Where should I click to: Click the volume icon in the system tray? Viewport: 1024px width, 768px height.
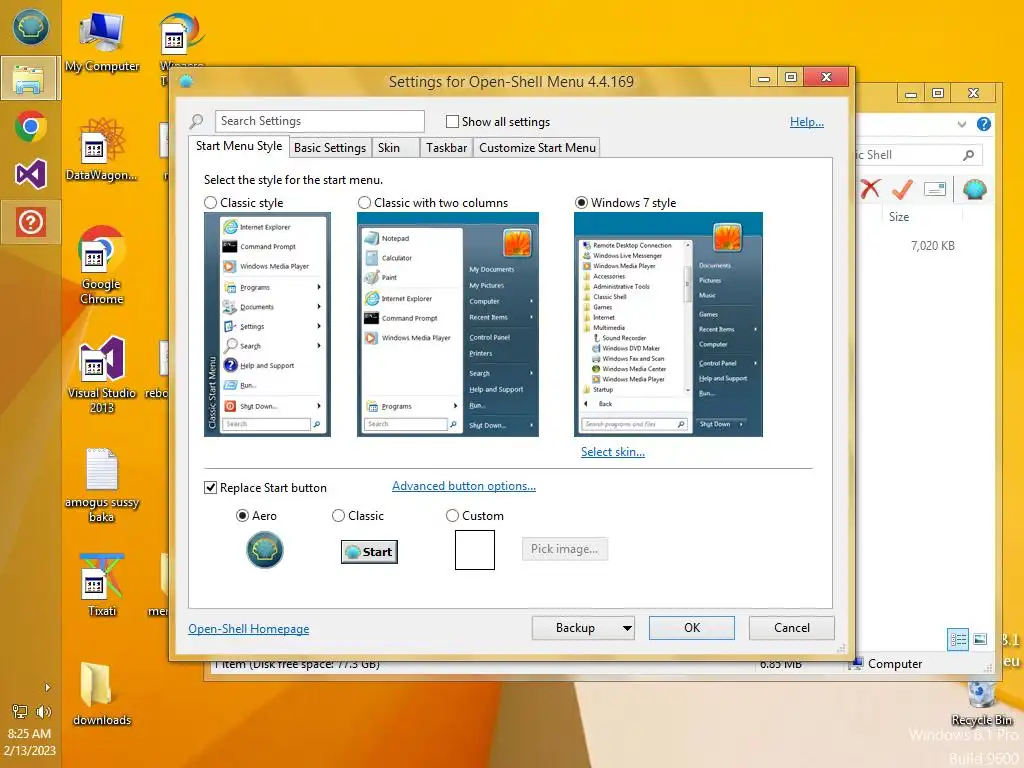pyautogui.click(x=44, y=712)
